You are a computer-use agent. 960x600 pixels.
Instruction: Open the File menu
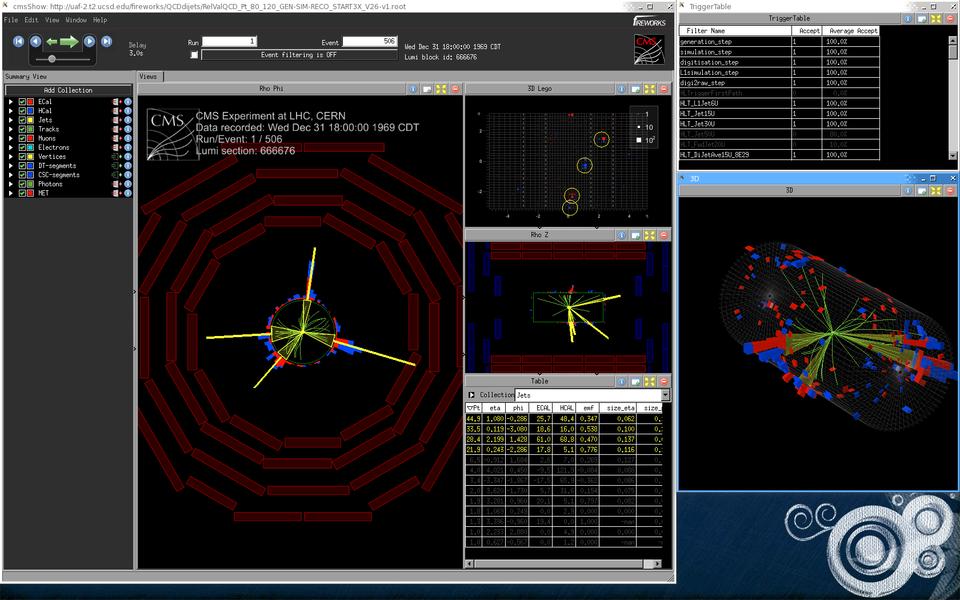[11, 20]
